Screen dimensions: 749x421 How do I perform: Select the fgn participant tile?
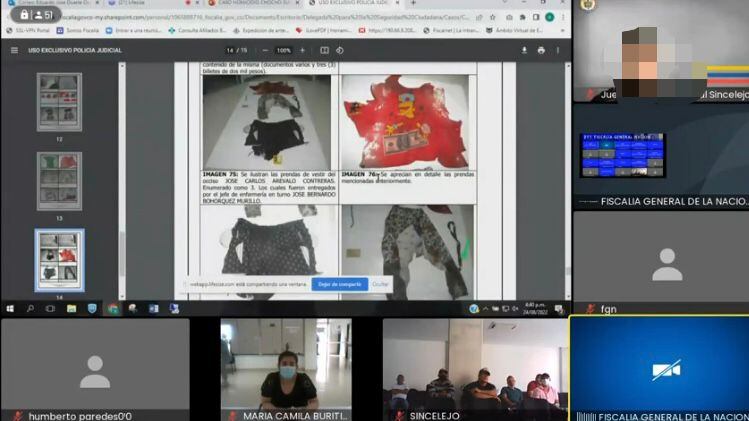[661, 262]
